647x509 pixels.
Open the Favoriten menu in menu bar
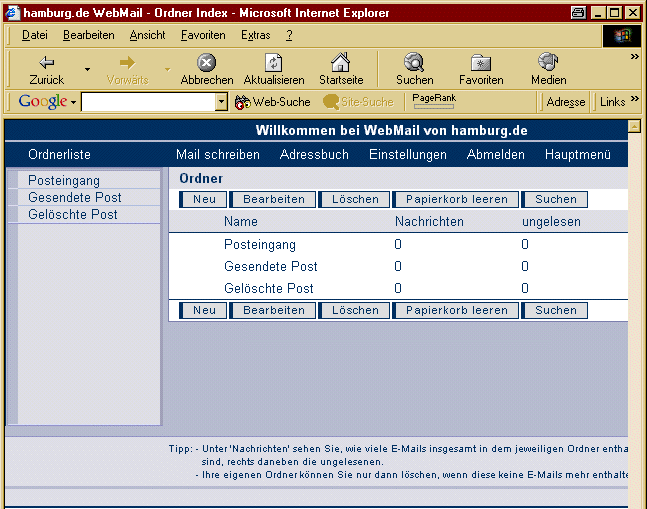203,35
